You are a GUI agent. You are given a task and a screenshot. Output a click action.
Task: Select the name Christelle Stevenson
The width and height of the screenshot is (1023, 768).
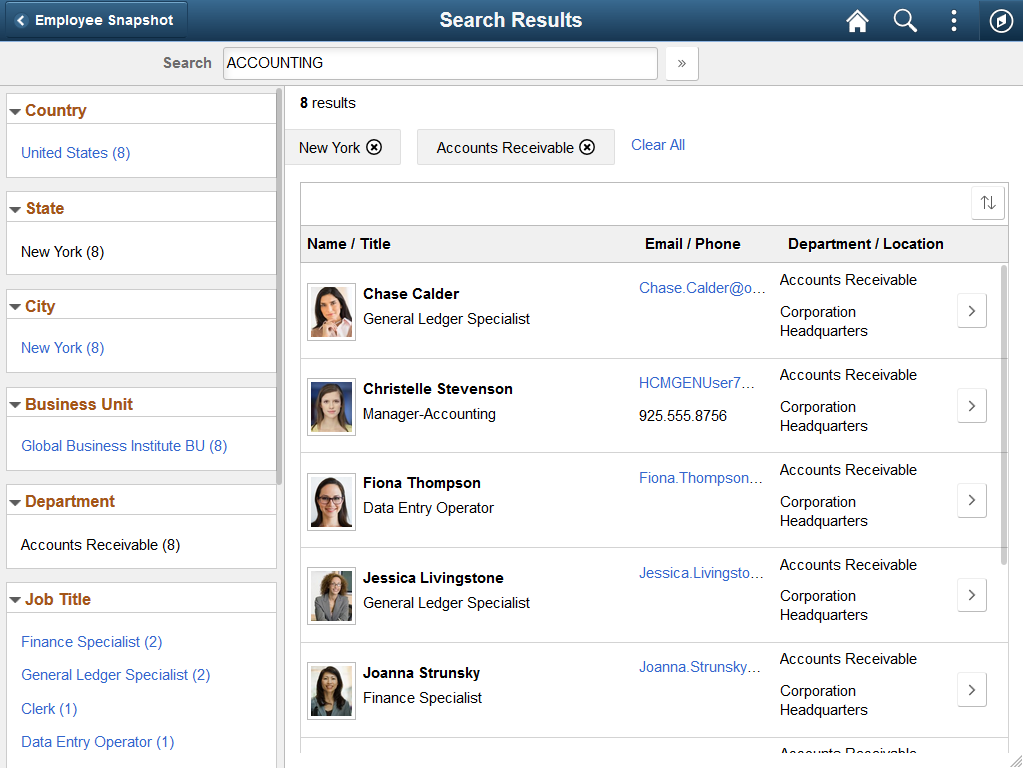coord(438,389)
